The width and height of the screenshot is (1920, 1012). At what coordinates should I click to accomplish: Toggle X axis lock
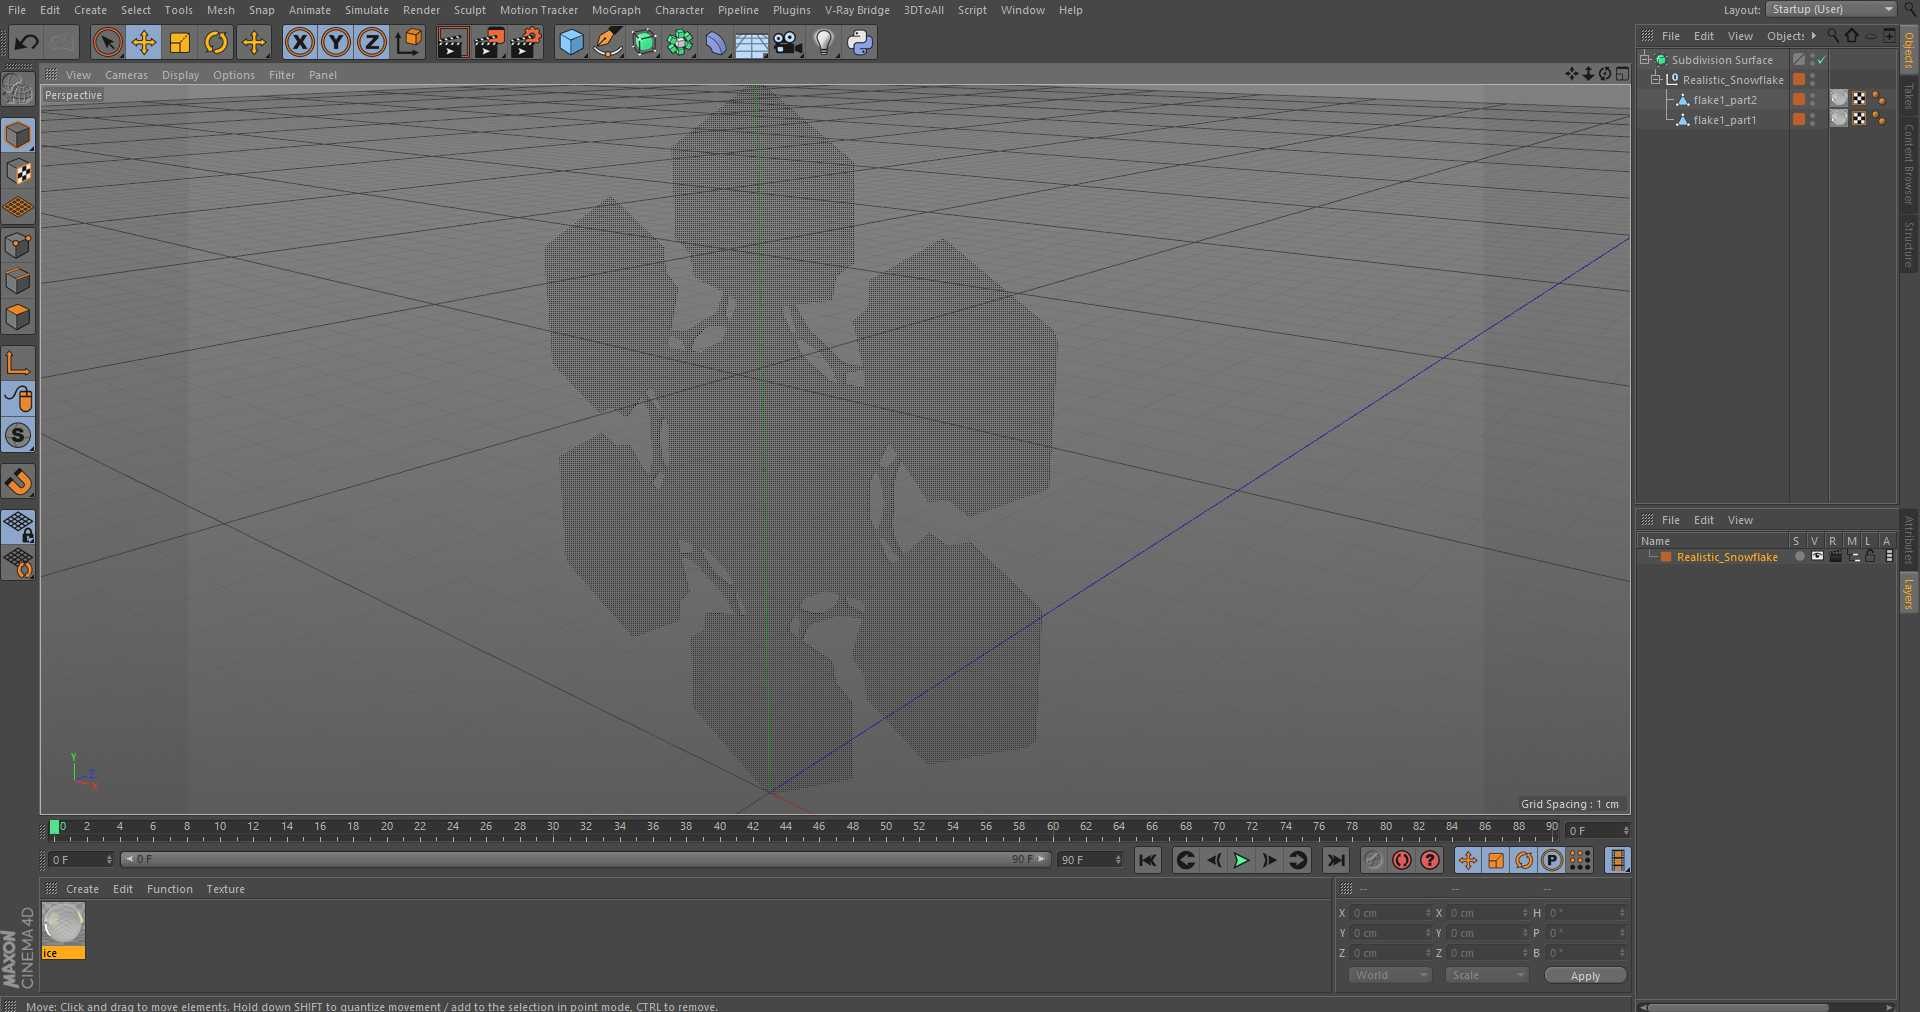coord(299,42)
